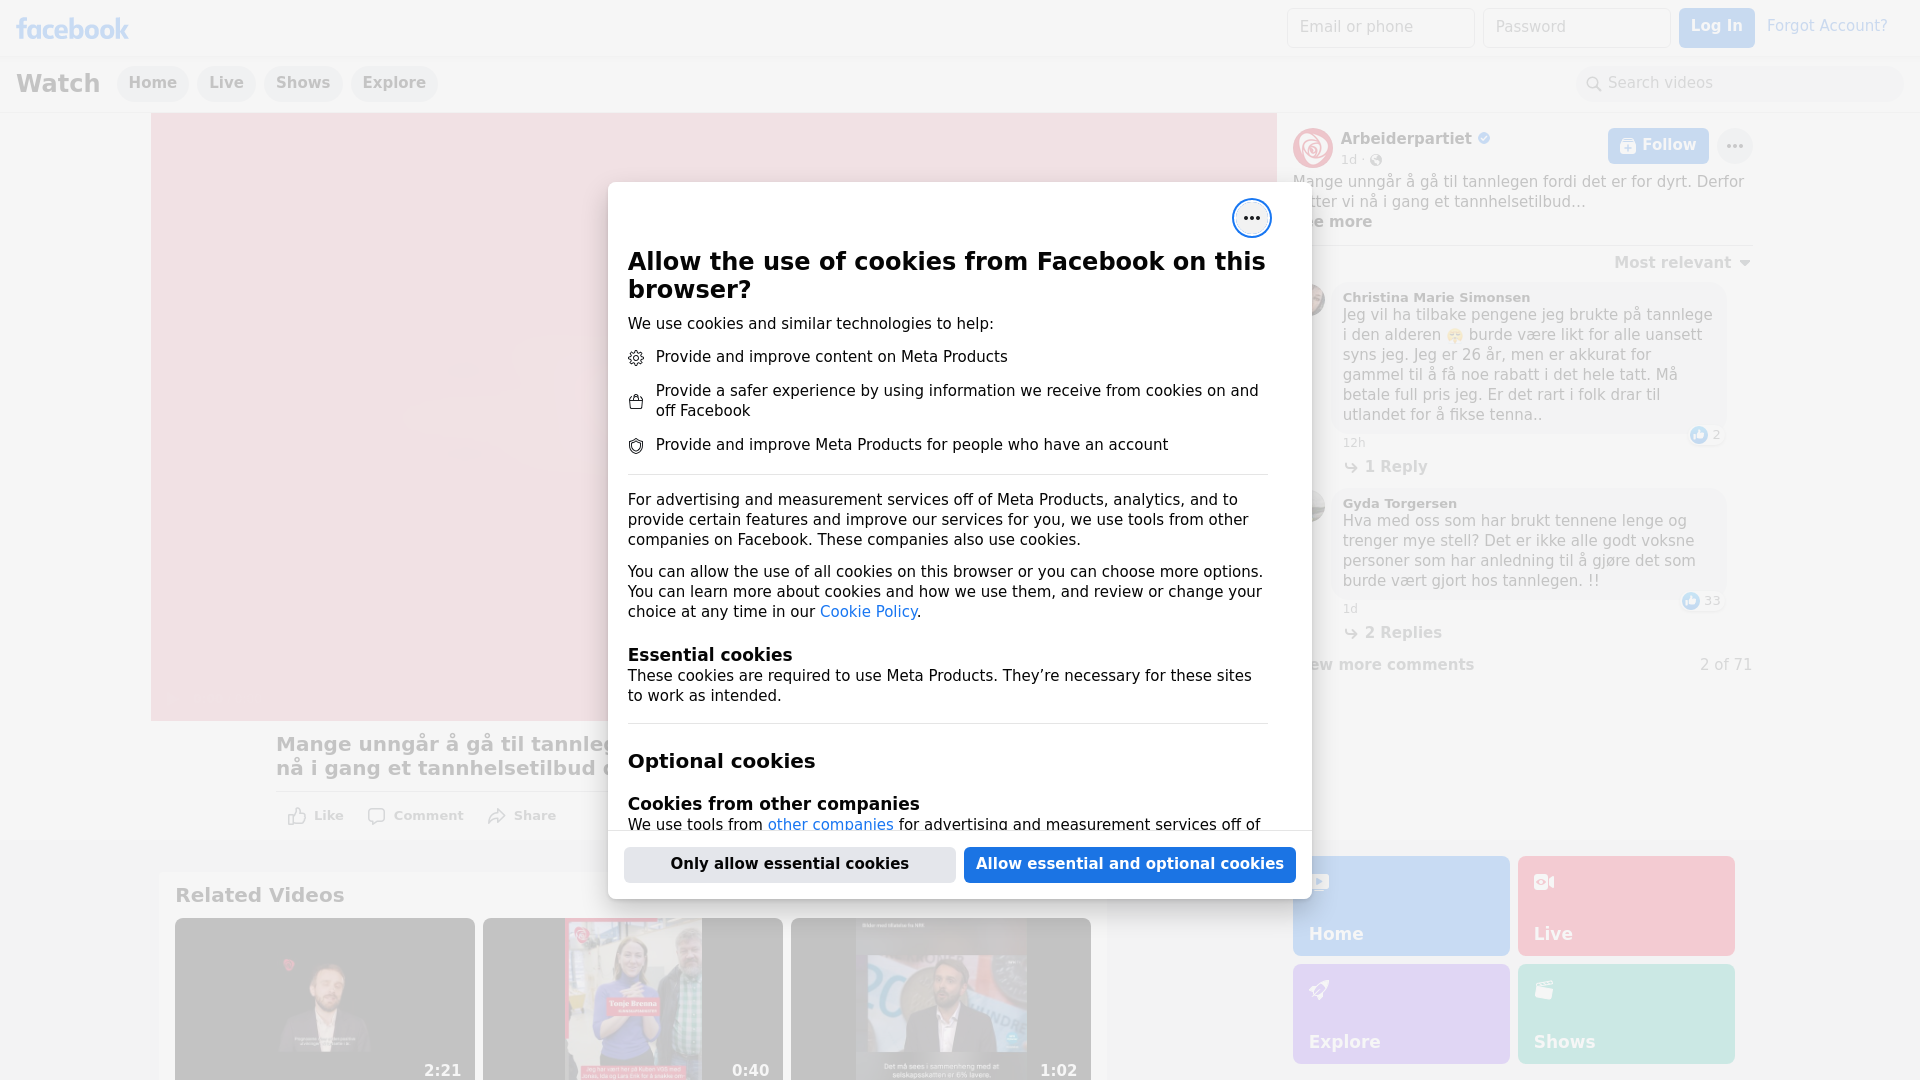Viewport: 1920px width, 1080px height.
Task: Click the verified badge next to Arbeiderpartiet
Action: click(1484, 139)
